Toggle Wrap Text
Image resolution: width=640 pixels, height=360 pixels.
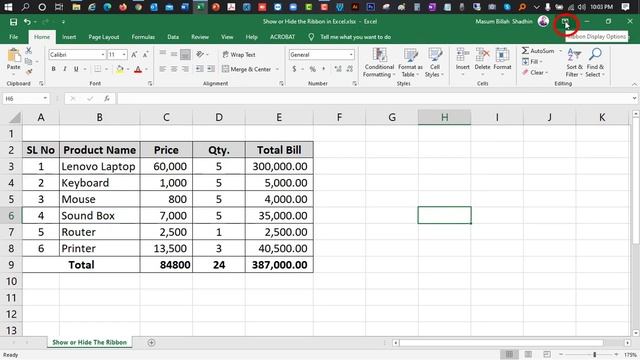(239, 54)
